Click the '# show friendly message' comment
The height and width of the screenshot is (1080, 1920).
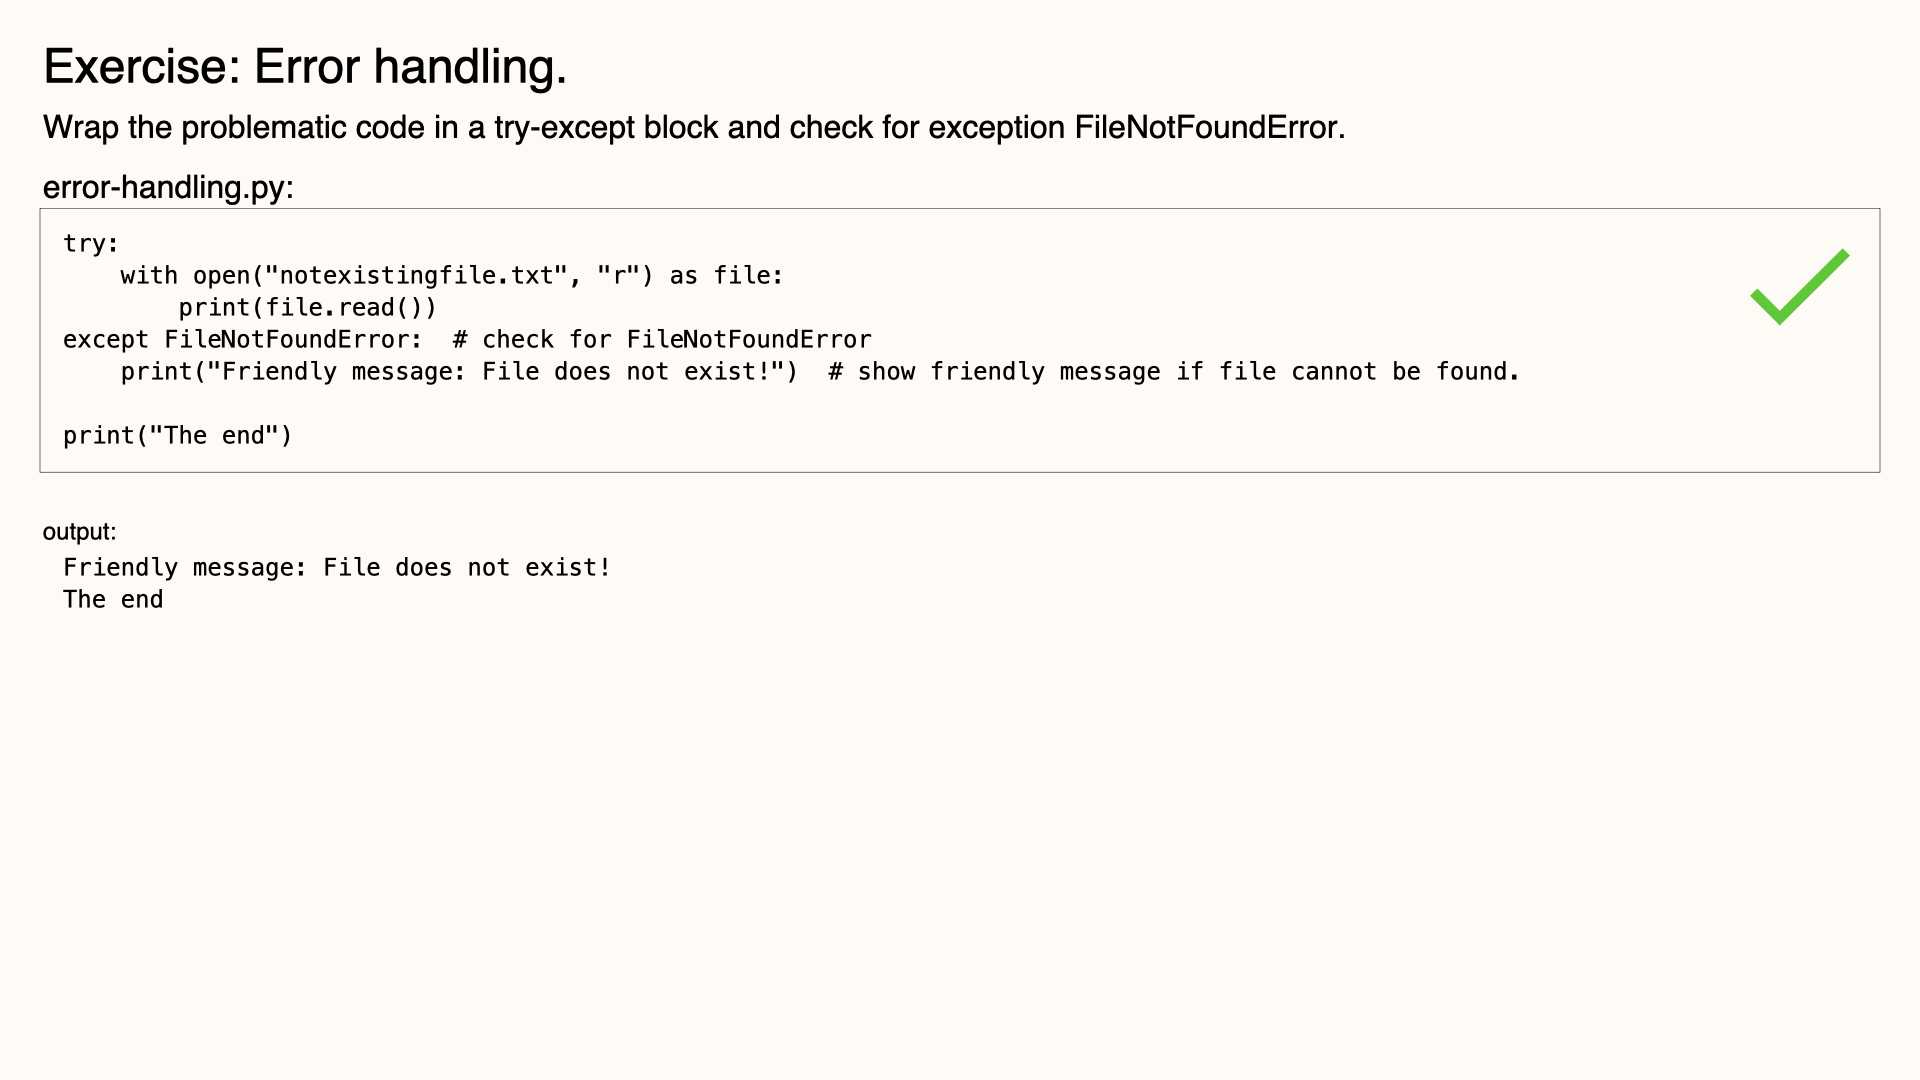(x=1174, y=371)
